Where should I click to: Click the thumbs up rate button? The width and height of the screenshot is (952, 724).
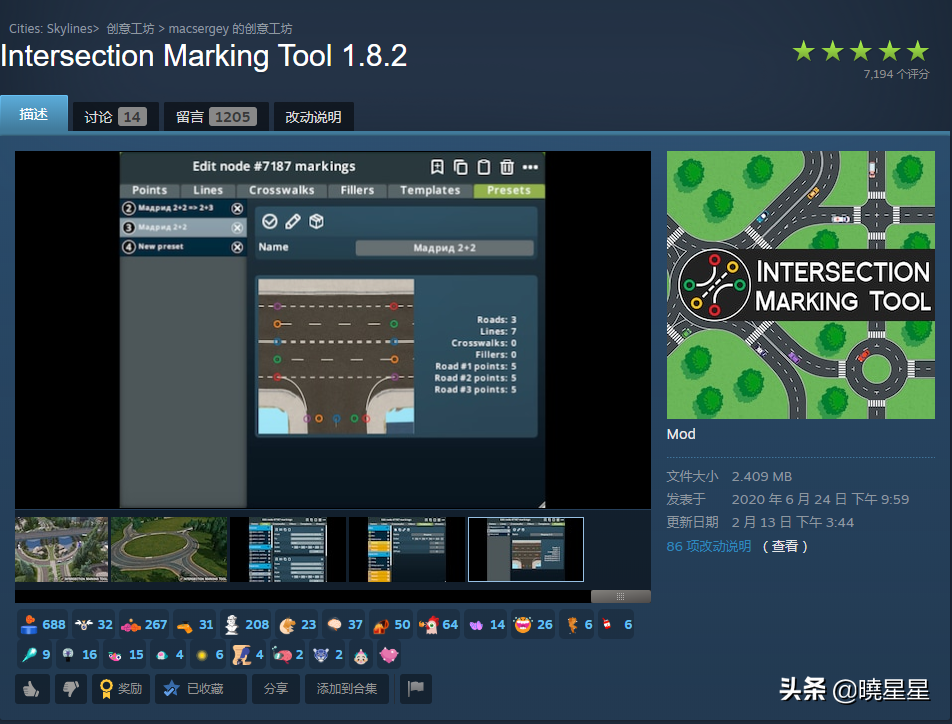click(32, 688)
